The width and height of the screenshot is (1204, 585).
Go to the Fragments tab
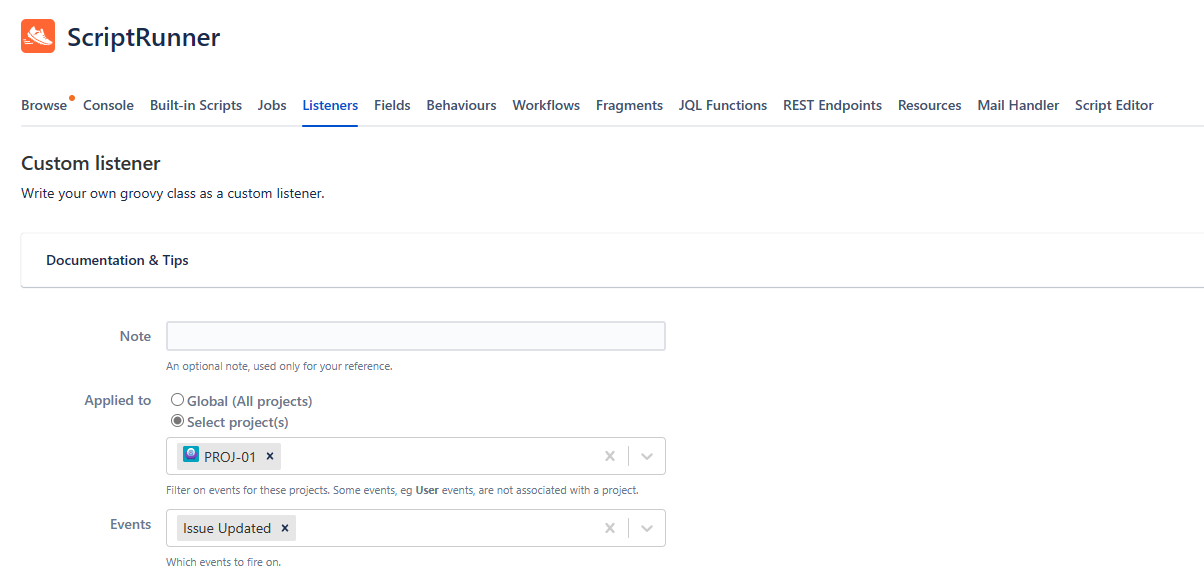coord(629,105)
